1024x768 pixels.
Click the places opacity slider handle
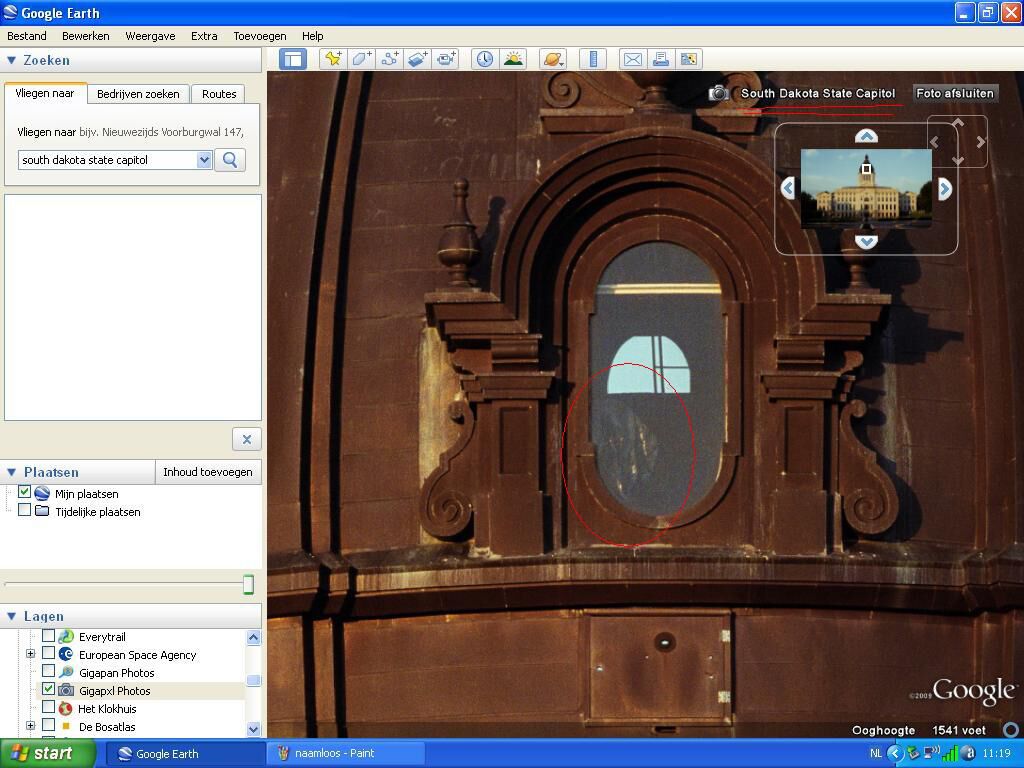click(248, 584)
